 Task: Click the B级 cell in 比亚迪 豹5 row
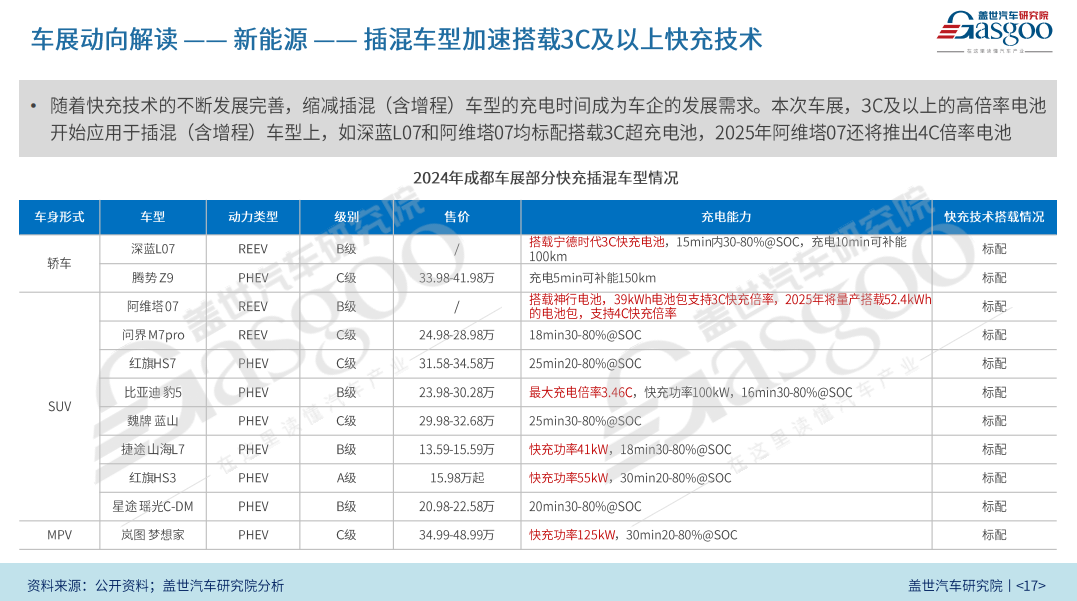pyautogui.click(x=346, y=392)
